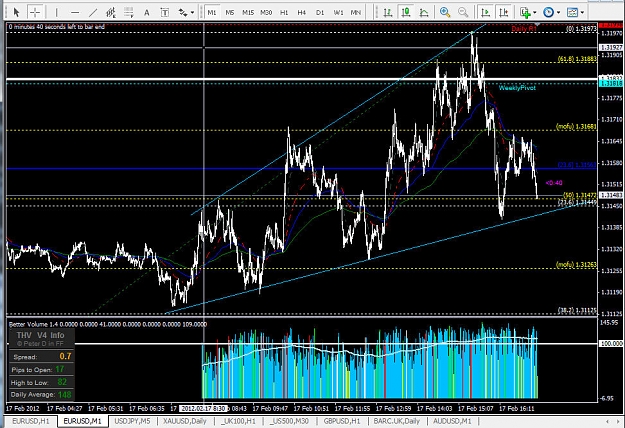Switch to the H4 timeframe
Image resolution: width=625 pixels, height=428 pixels.
tap(302, 13)
